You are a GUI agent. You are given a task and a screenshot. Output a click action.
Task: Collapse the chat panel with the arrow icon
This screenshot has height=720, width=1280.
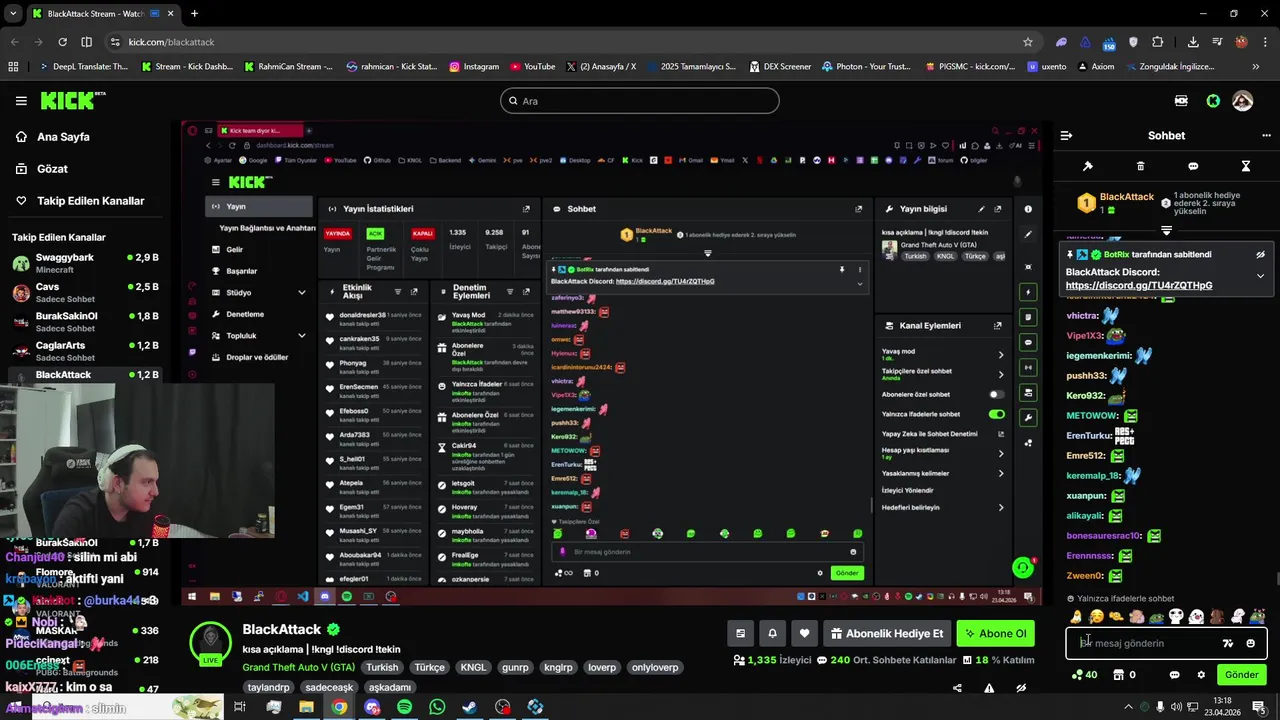click(x=1066, y=136)
